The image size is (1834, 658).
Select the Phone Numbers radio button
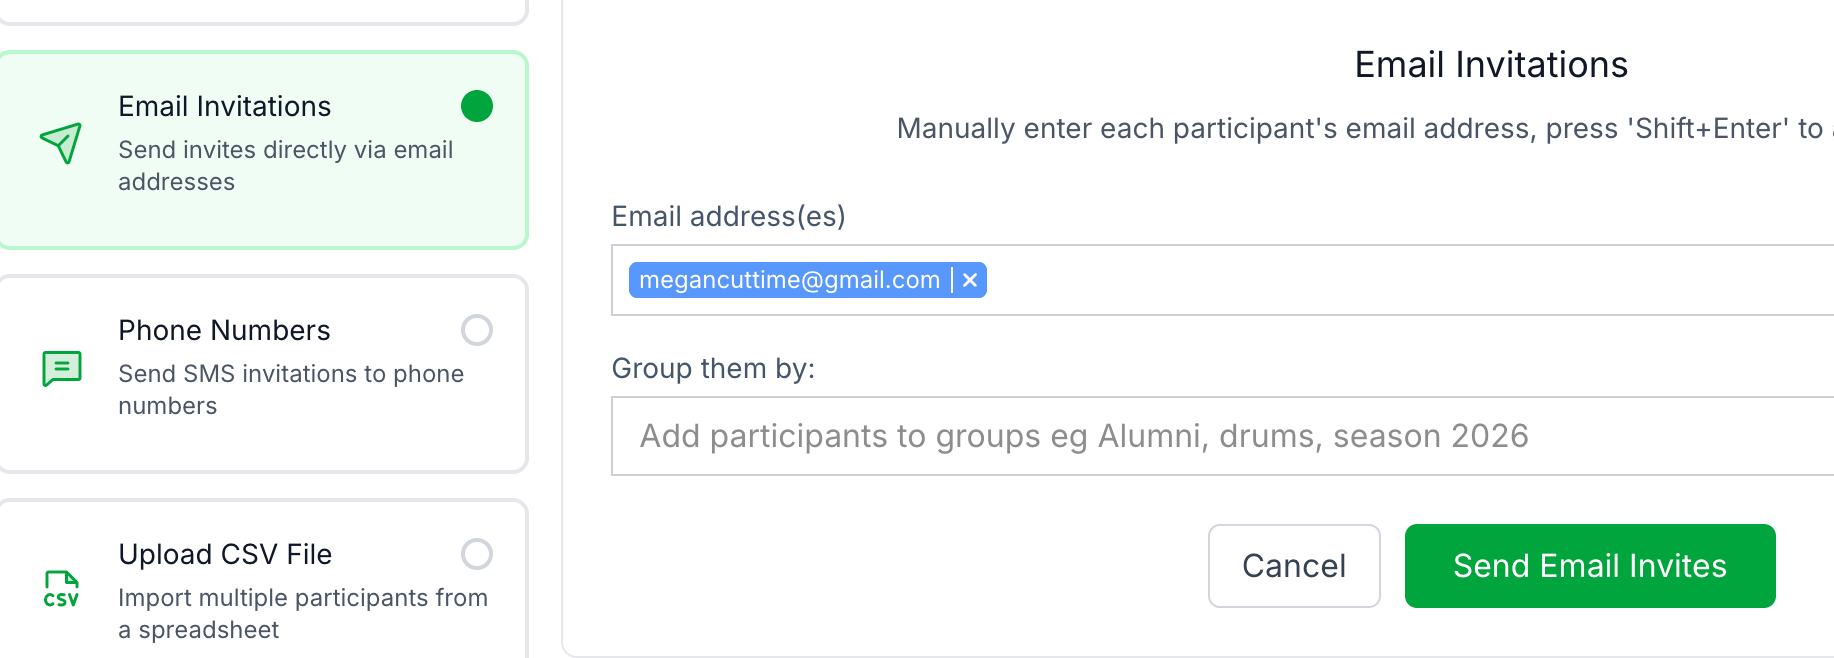coord(477,330)
